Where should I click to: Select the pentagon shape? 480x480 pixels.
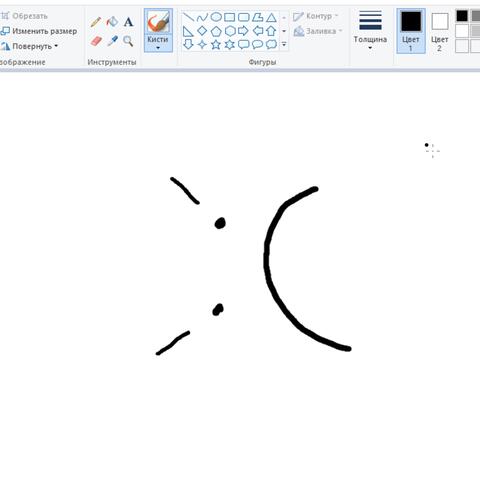point(216,31)
